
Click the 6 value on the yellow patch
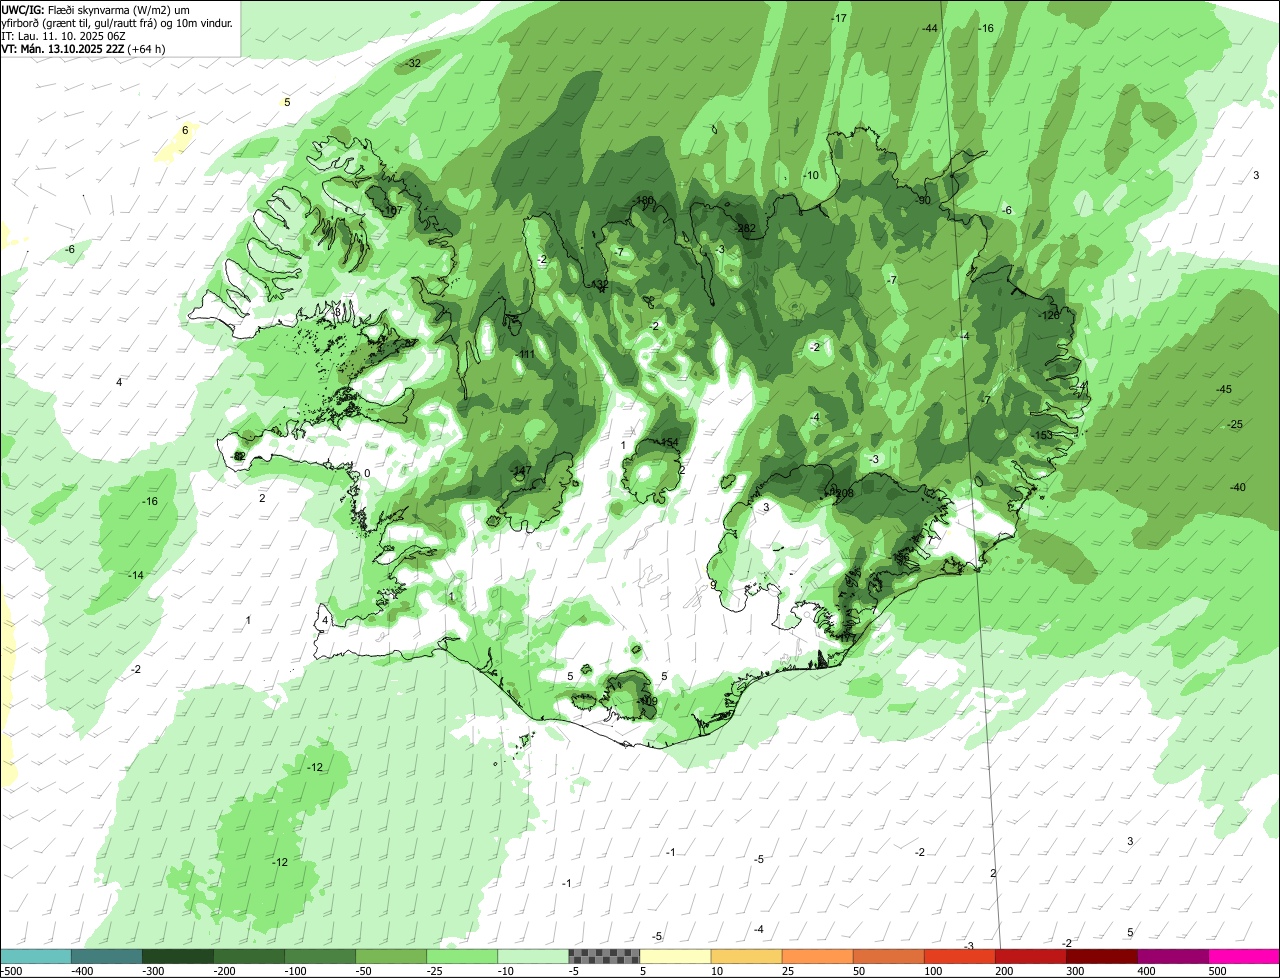pos(185,130)
